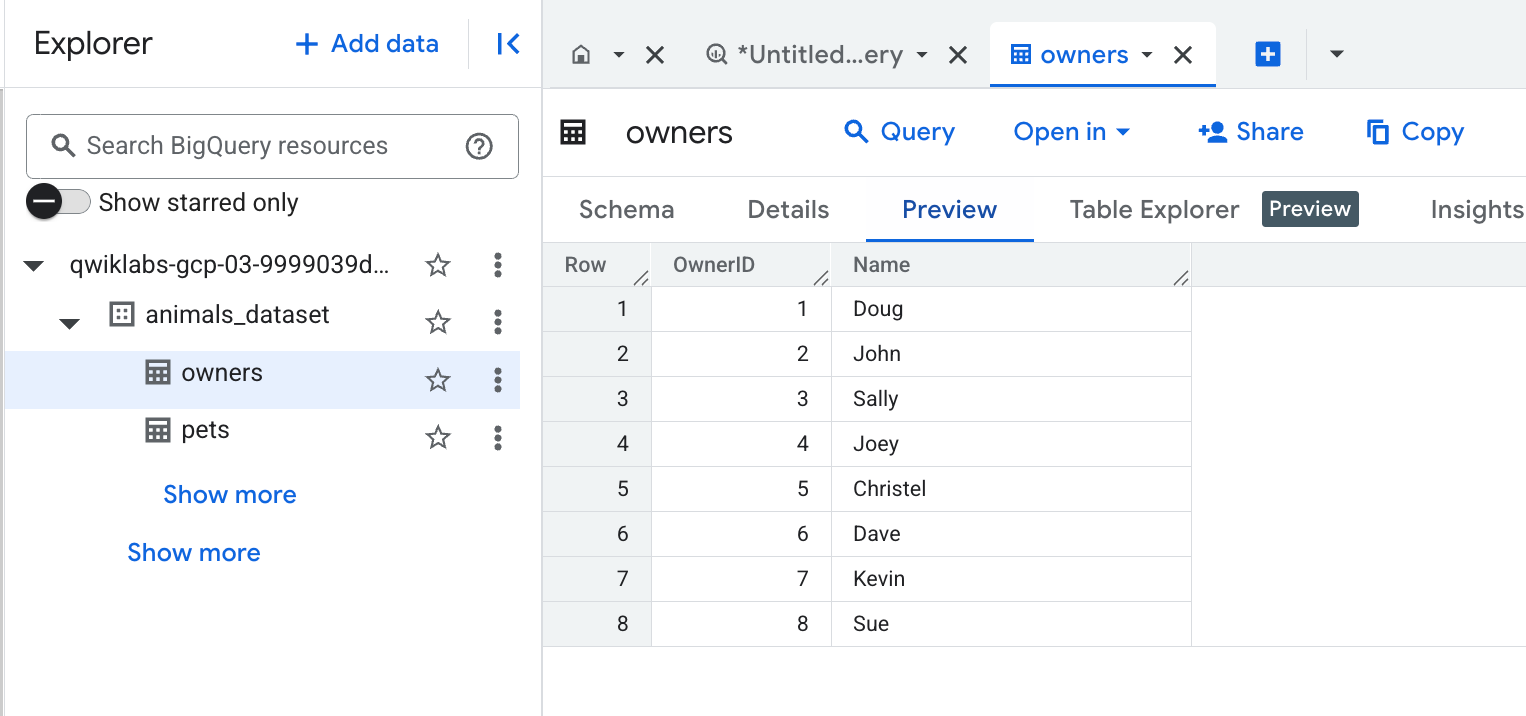The height and width of the screenshot is (716, 1526).
Task: Open the Table Explorer tab
Action: click(x=1155, y=210)
